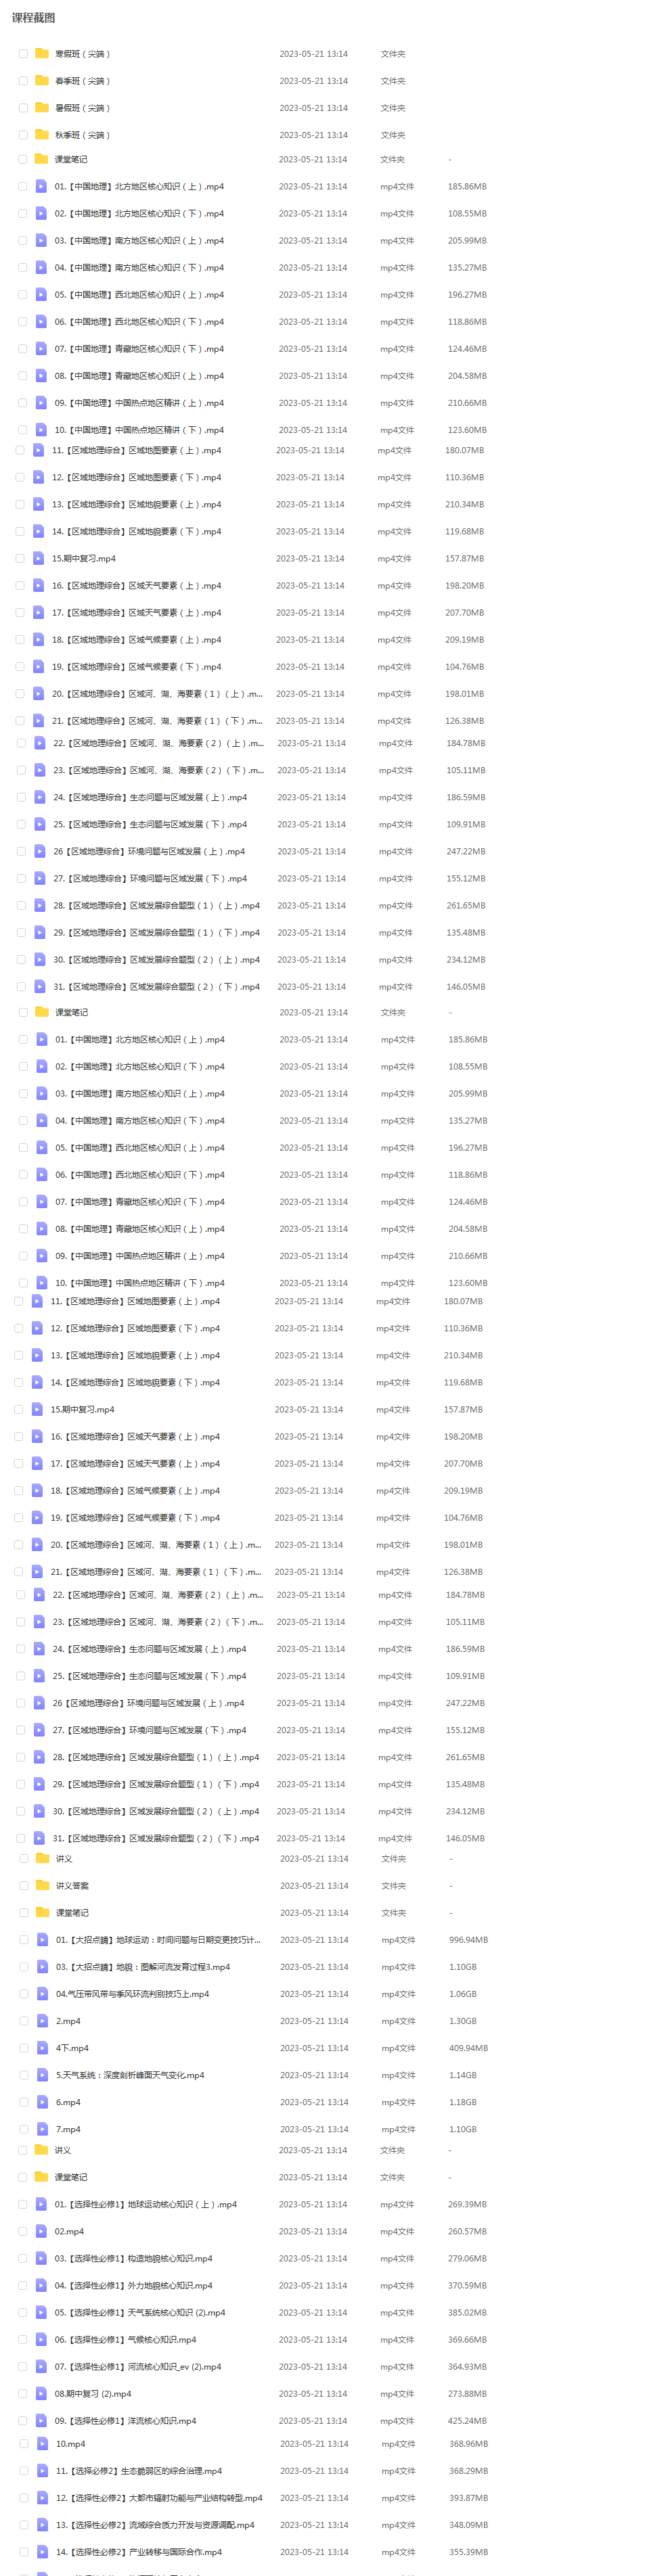Click the video icon for 5.天气系统 file
This screenshot has height=2576, width=651.
(x=43, y=2074)
